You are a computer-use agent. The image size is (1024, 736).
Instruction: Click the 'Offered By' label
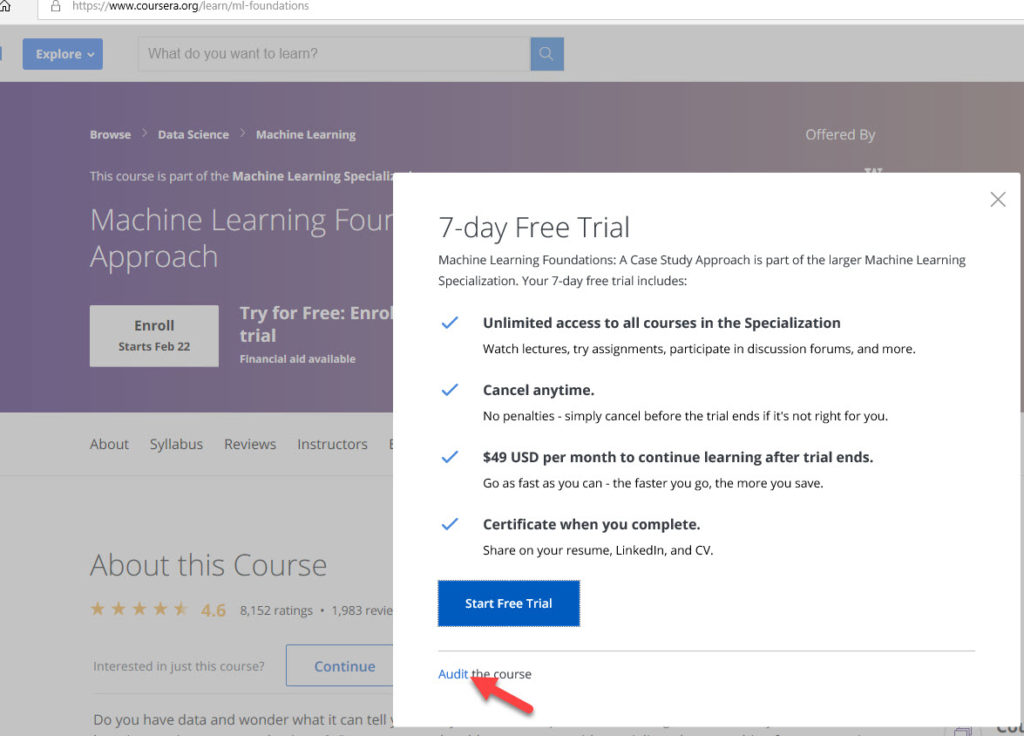click(x=840, y=135)
